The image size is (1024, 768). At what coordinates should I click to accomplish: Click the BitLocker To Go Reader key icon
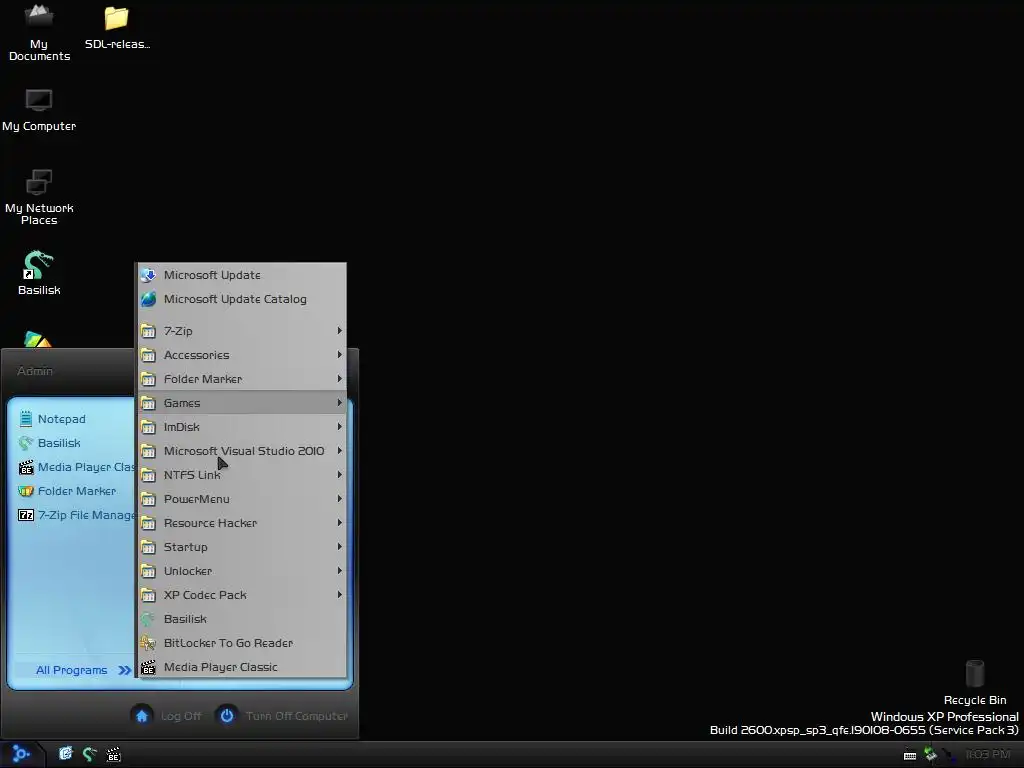(148, 643)
